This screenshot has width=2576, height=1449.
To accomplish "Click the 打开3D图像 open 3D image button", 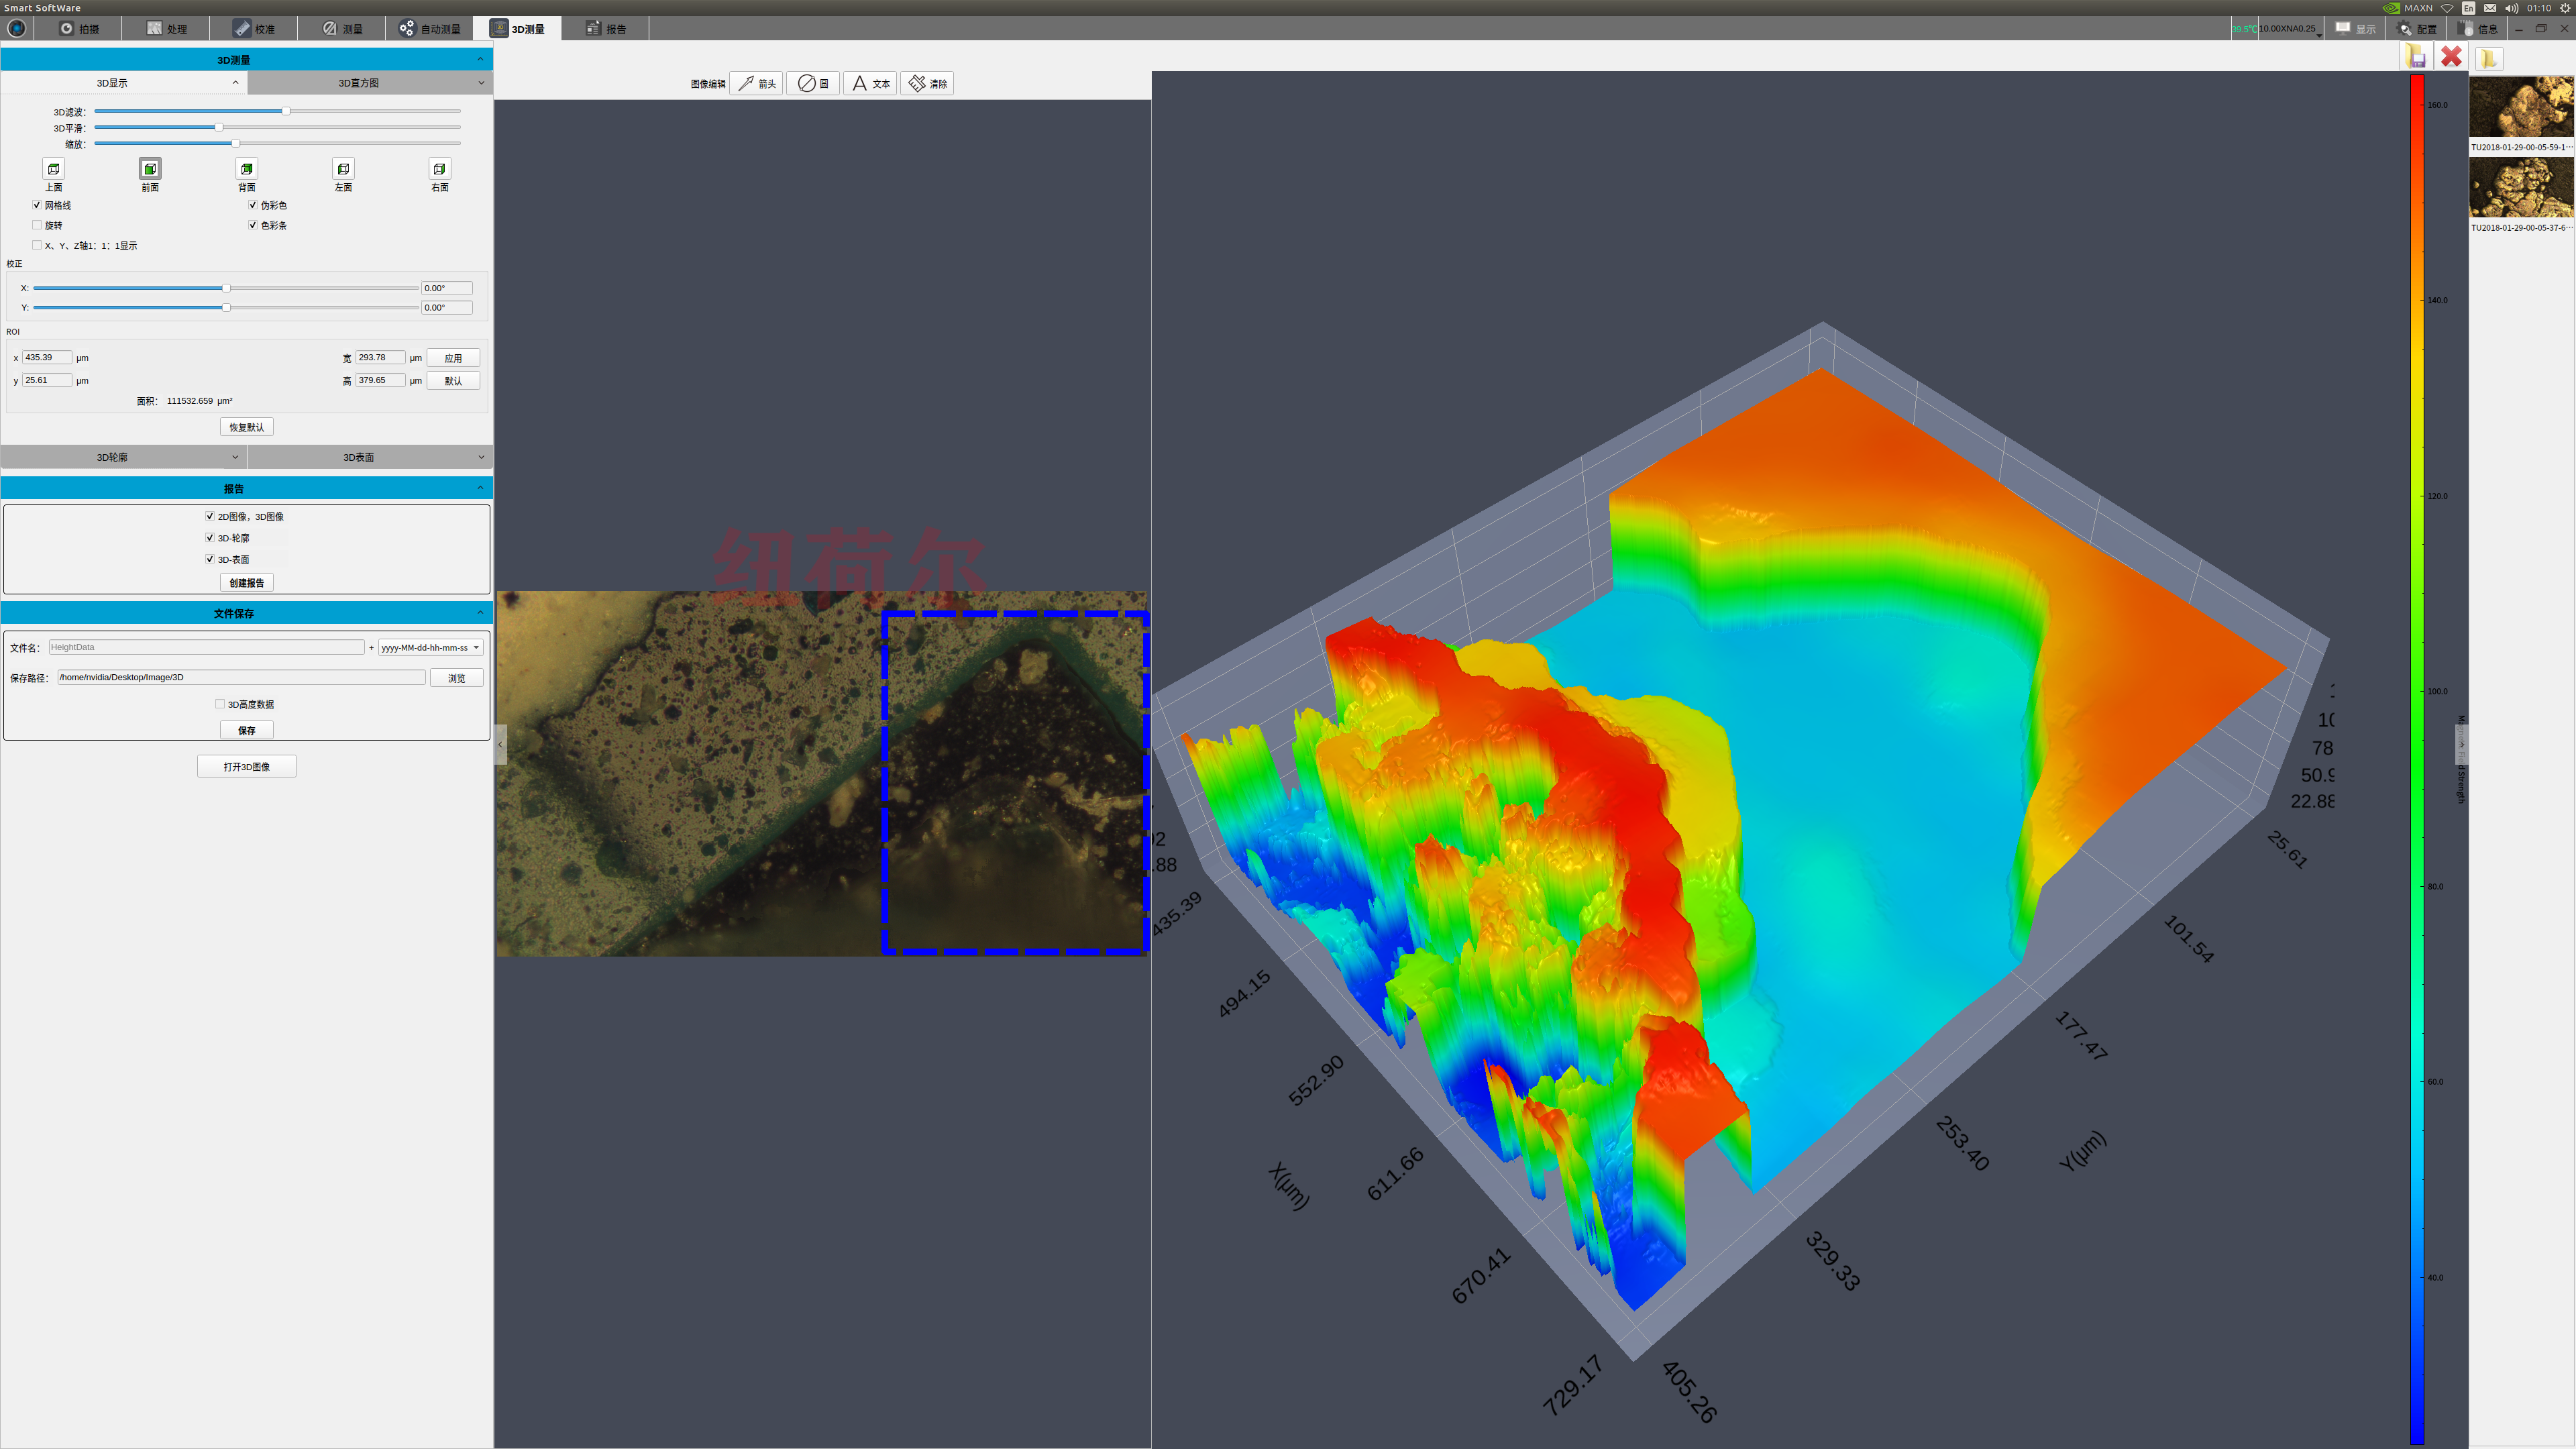I will tap(246, 766).
